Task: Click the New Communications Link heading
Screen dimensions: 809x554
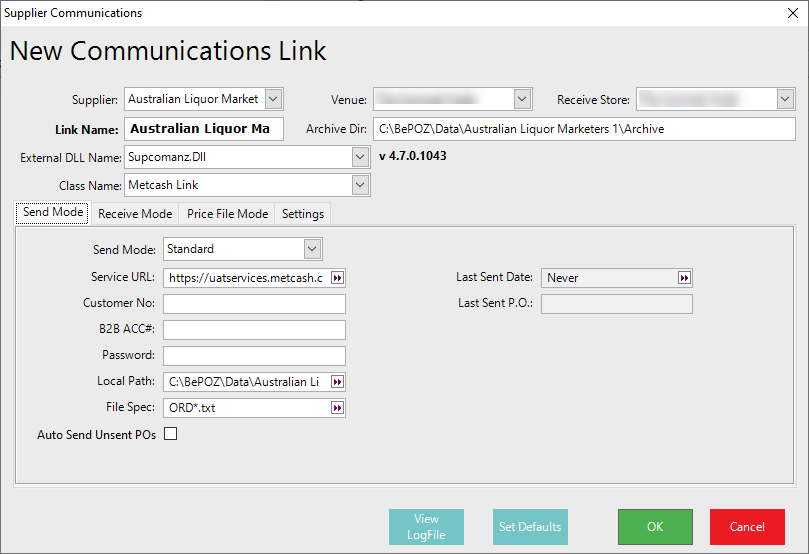Action: tap(168, 51)
